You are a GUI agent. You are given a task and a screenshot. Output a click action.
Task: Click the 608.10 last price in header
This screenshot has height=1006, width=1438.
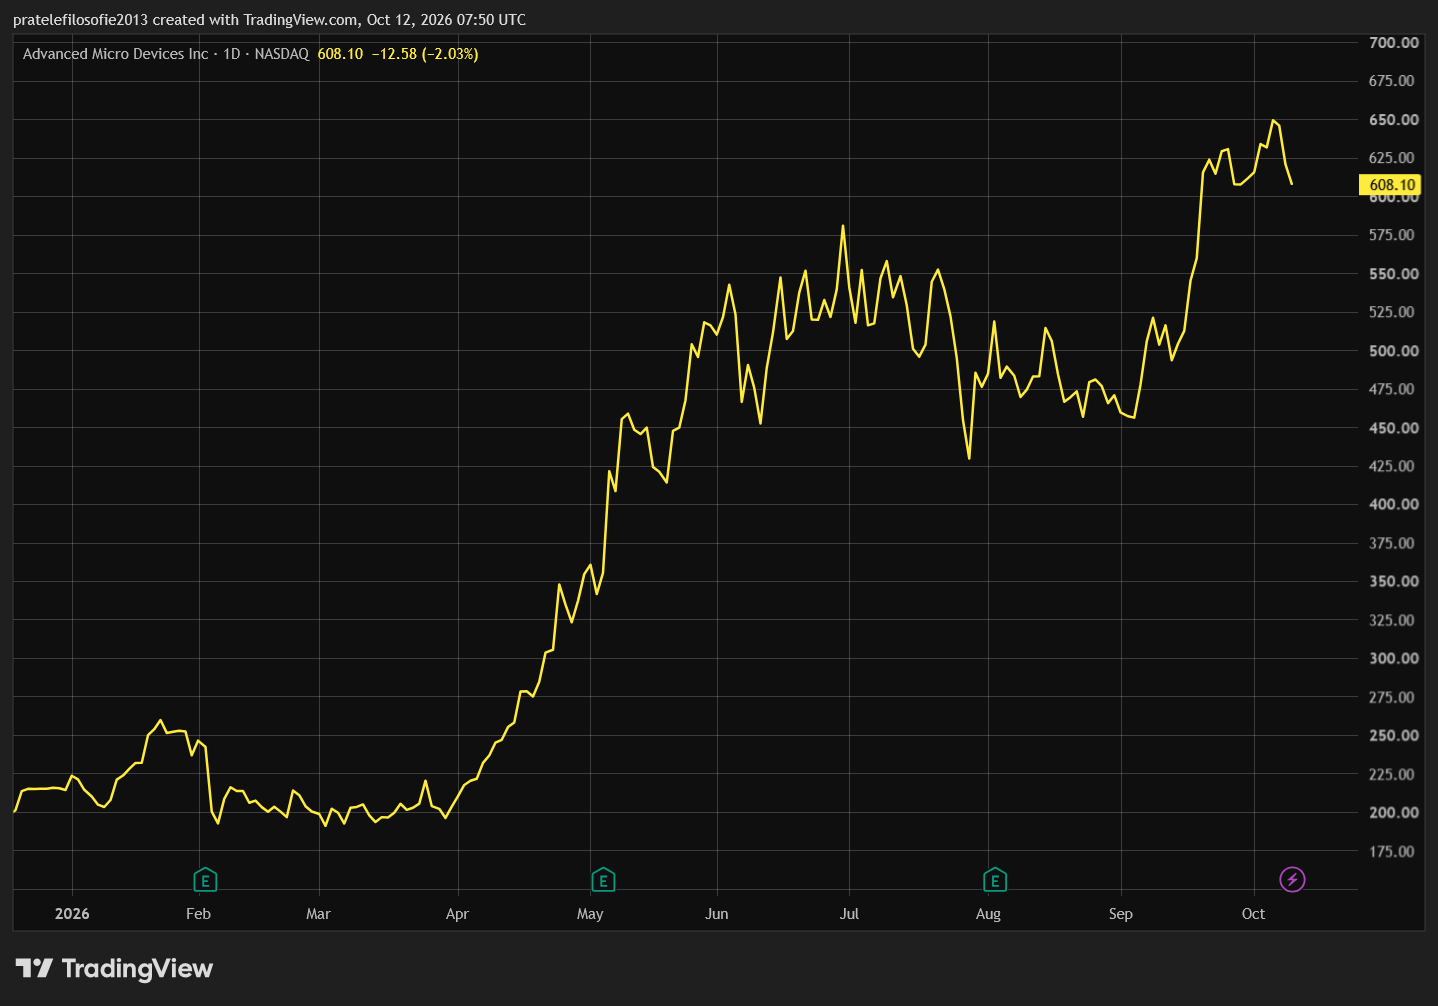pos(340,54)
